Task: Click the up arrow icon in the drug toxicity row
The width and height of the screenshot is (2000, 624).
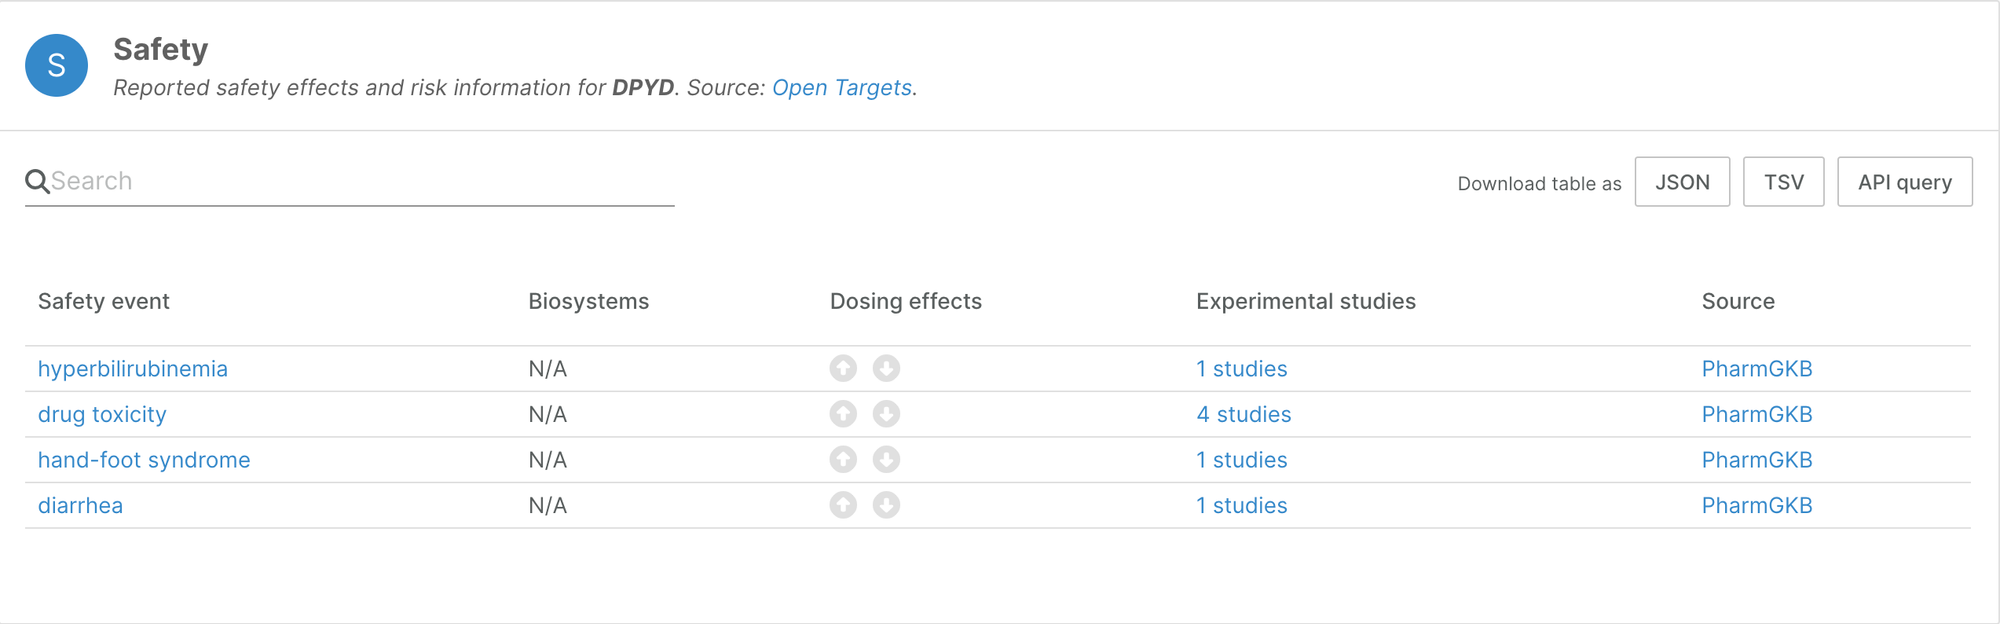Action: tap(843, 414)
